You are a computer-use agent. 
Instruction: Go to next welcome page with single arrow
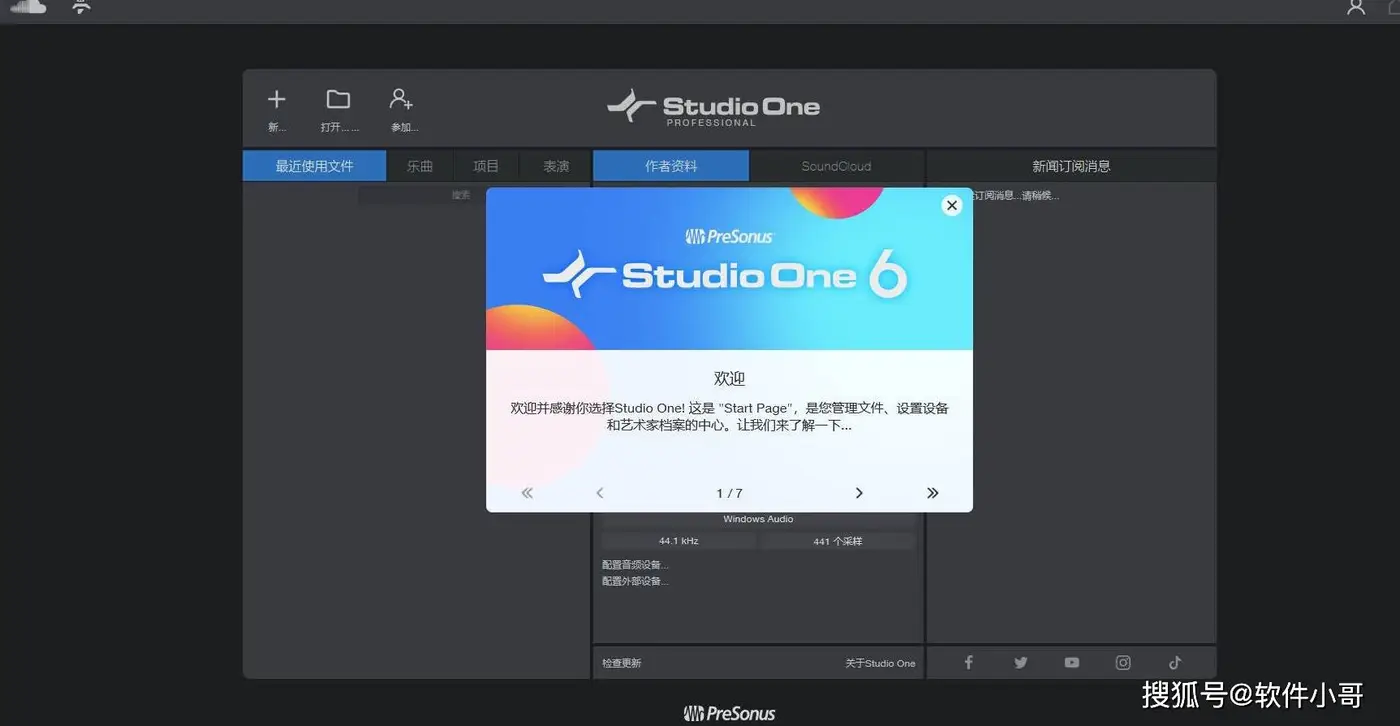click(859, 493)
